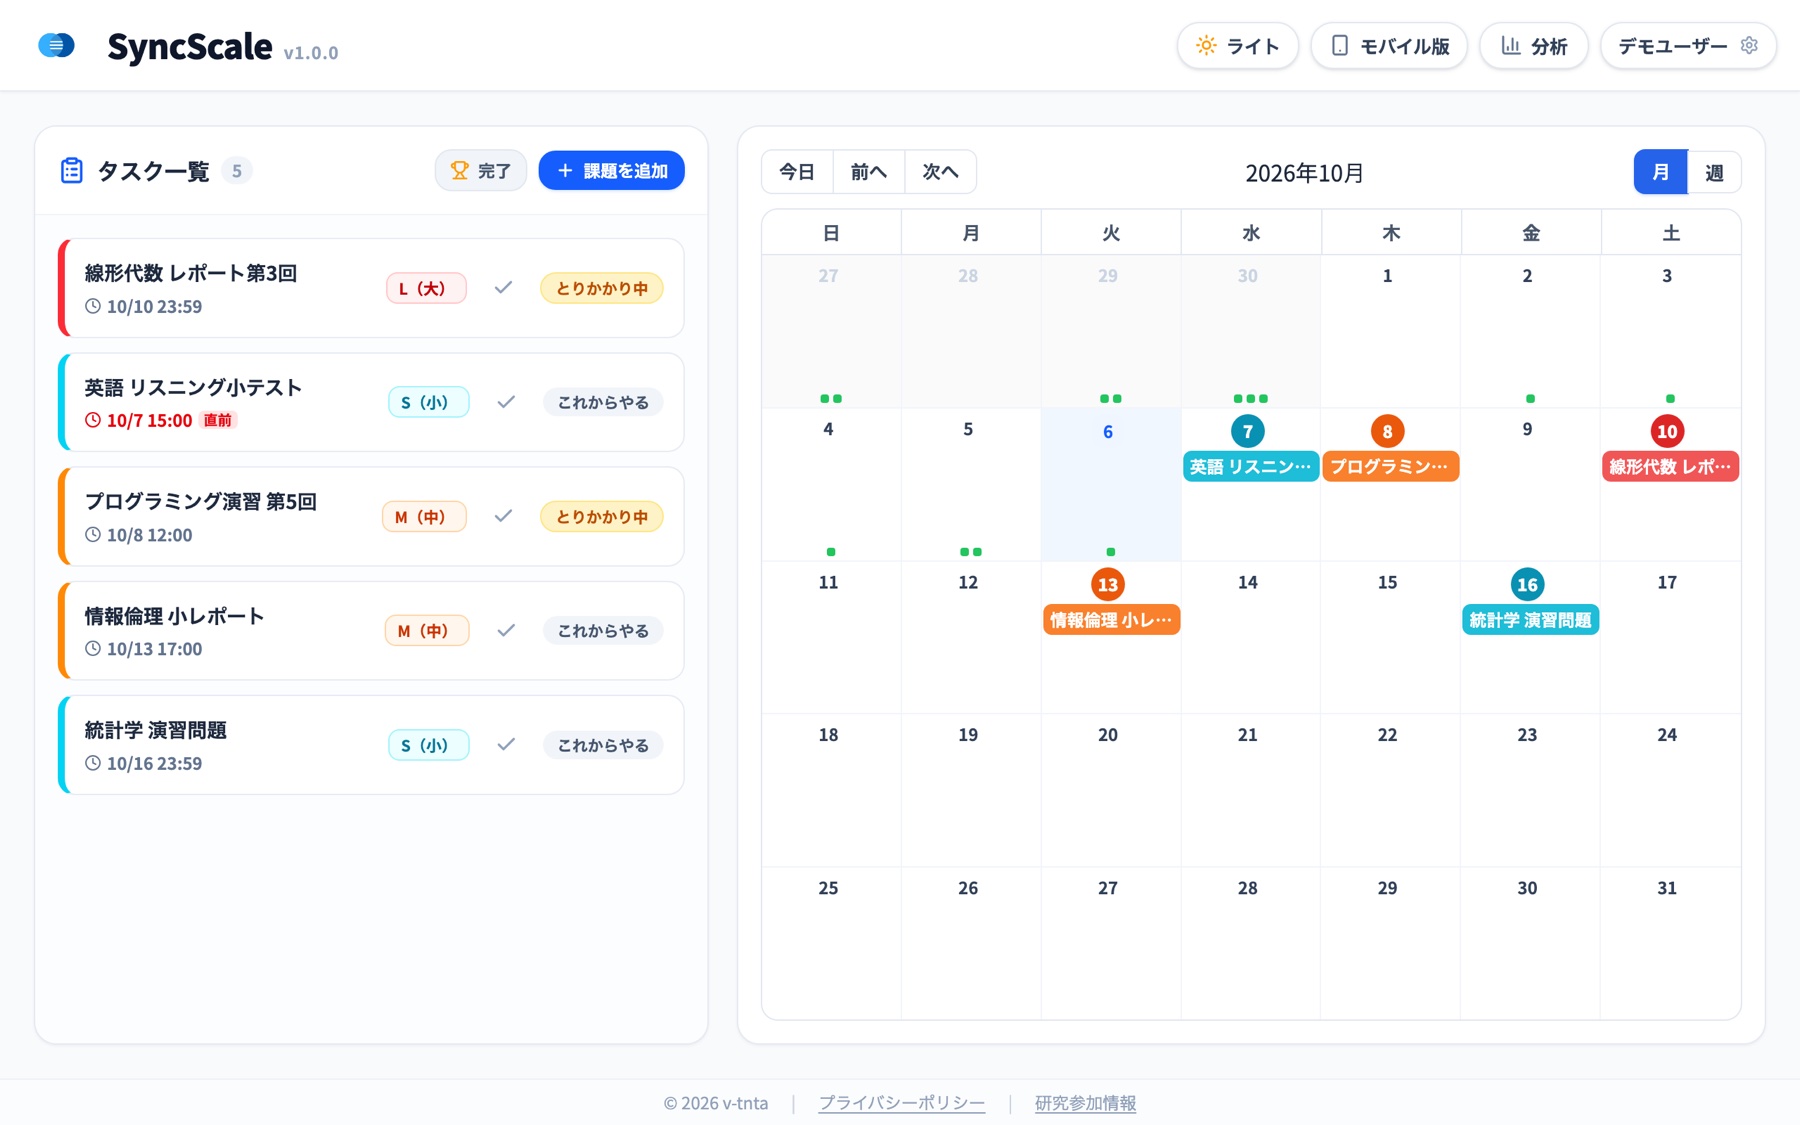
Task: Open the モバイル版 mobile view
Action: pyautogui.click(x=1389, y=46)
